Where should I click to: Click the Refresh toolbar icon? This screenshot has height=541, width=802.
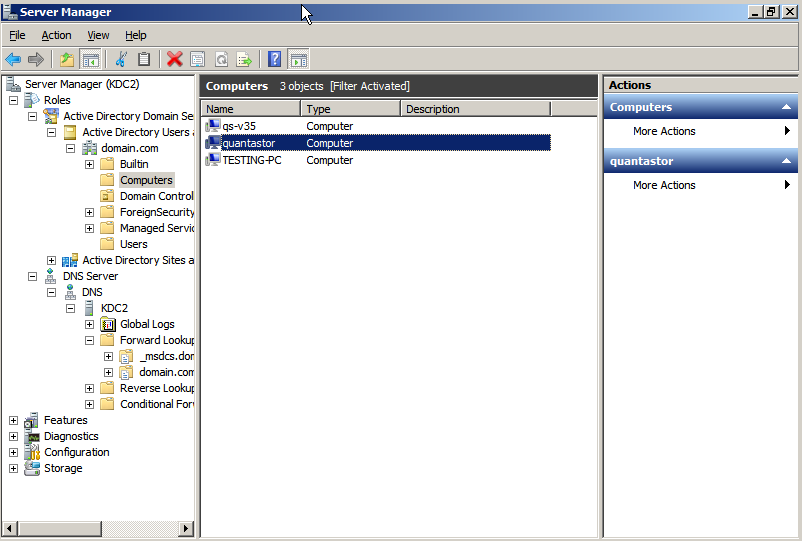click(x=221, y=60)
